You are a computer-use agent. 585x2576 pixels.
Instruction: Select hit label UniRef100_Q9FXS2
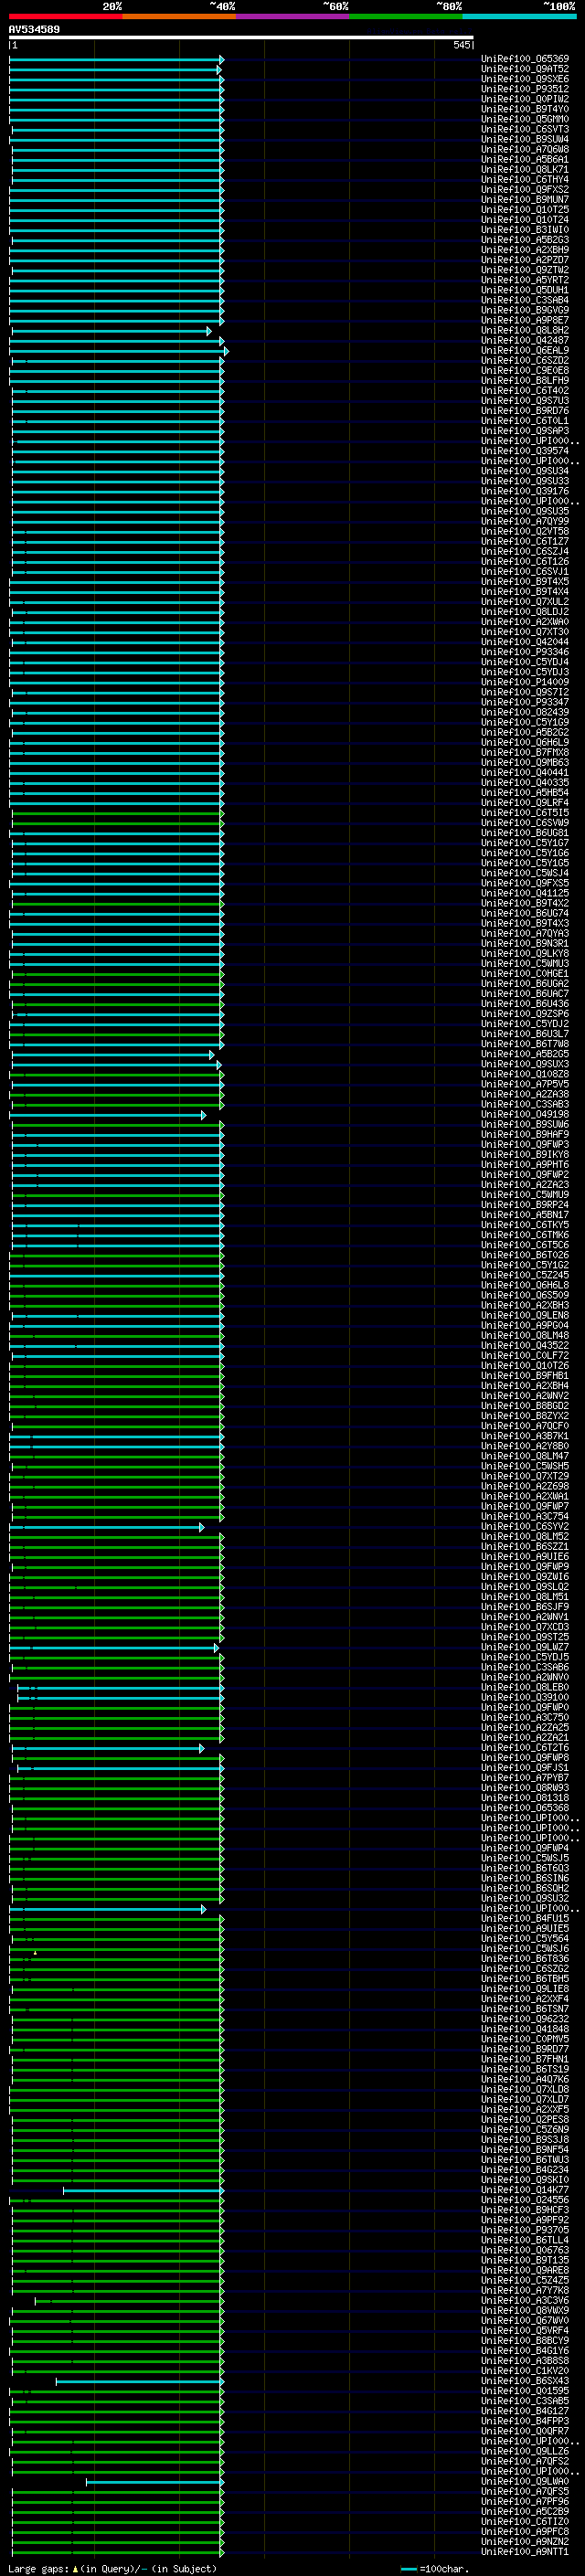point(525,190)
